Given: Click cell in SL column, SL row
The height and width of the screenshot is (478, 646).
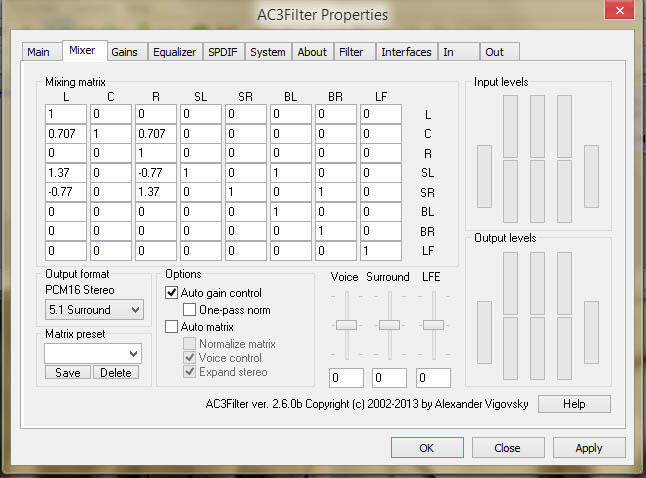Looking at the screenshot, I should click(x=201, y=173).
